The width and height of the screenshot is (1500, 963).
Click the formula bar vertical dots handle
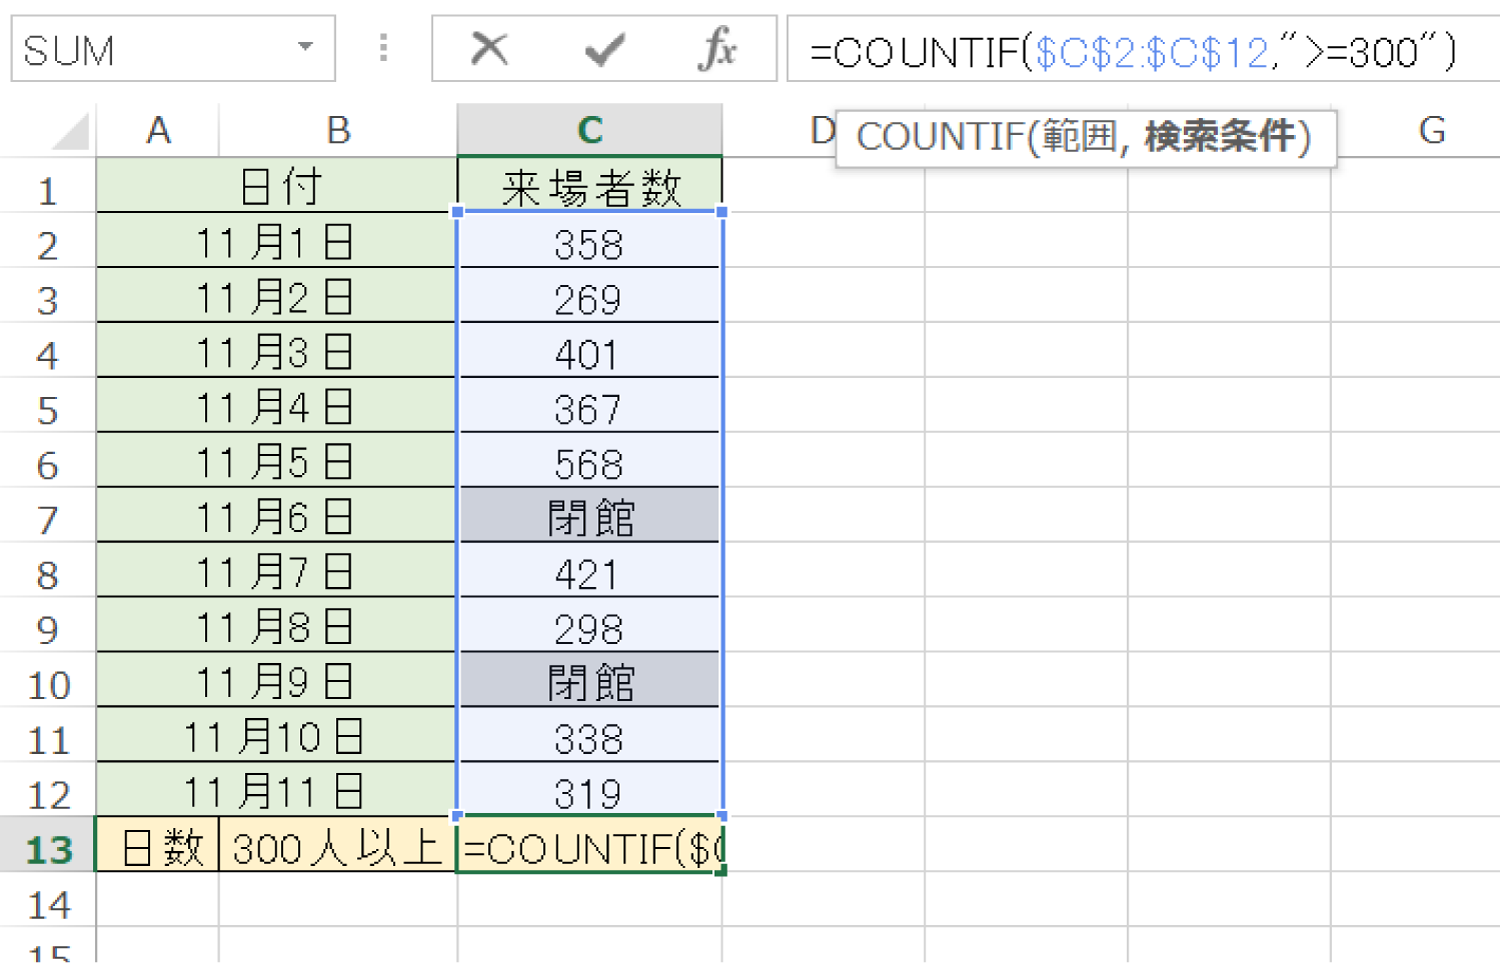tap(383, 48)
